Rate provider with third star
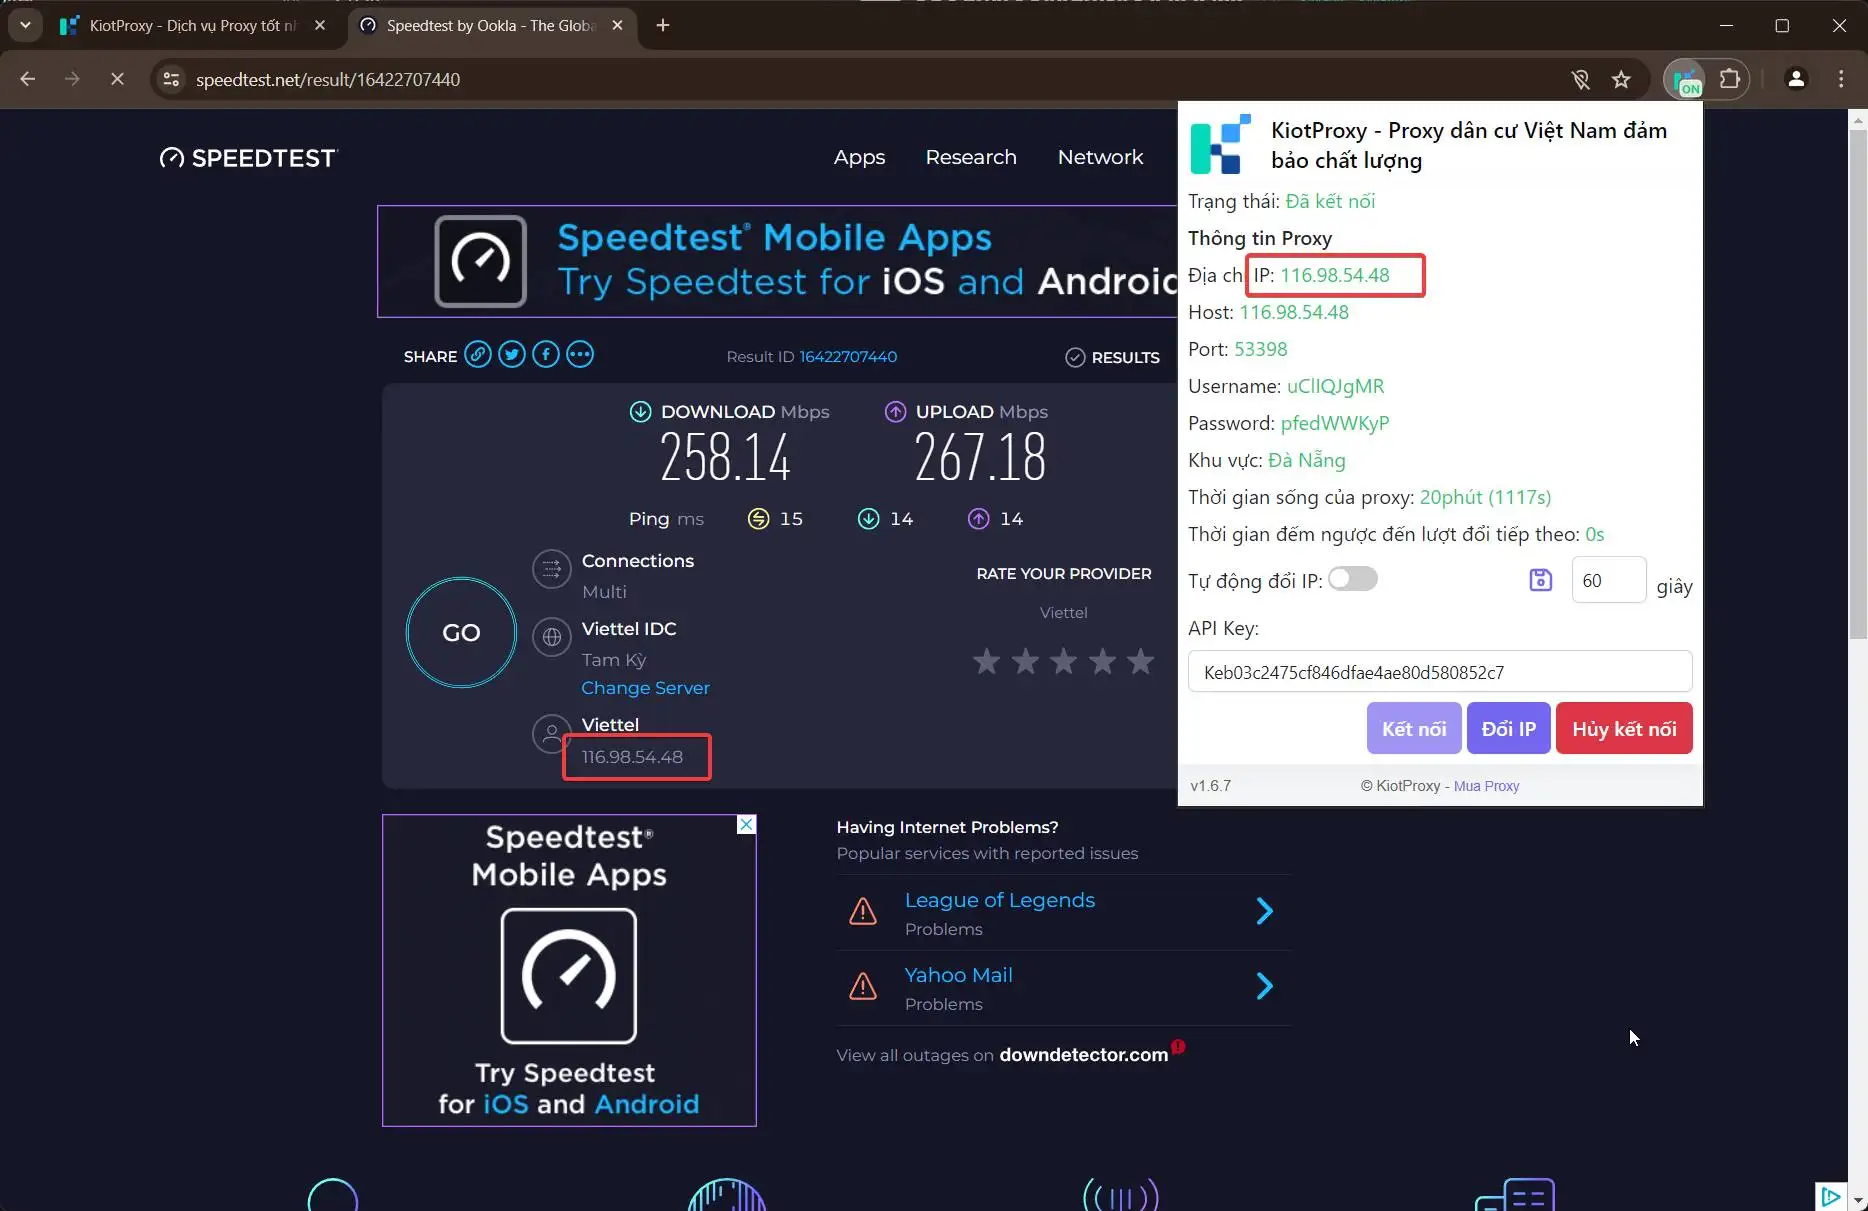Viewport: 1868px width, 1211px height. [1063, 661]
